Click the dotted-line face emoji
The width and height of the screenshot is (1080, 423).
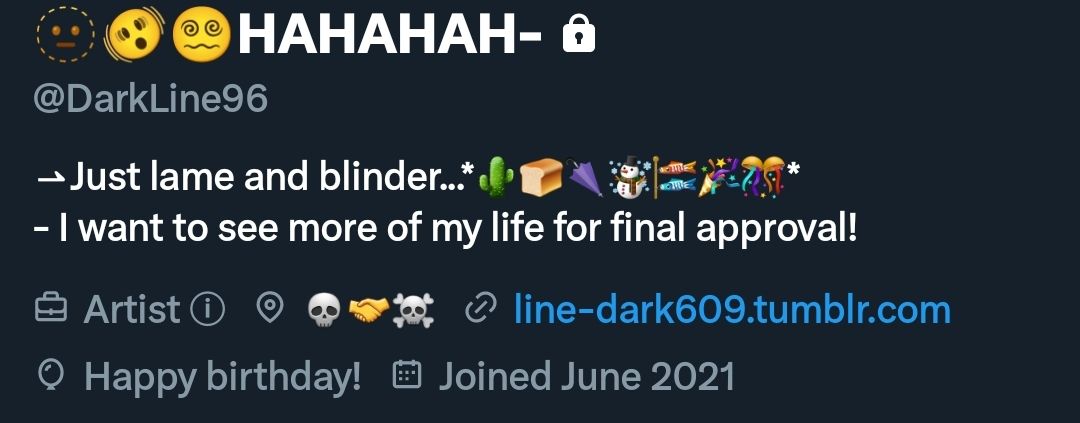point(64,34)
